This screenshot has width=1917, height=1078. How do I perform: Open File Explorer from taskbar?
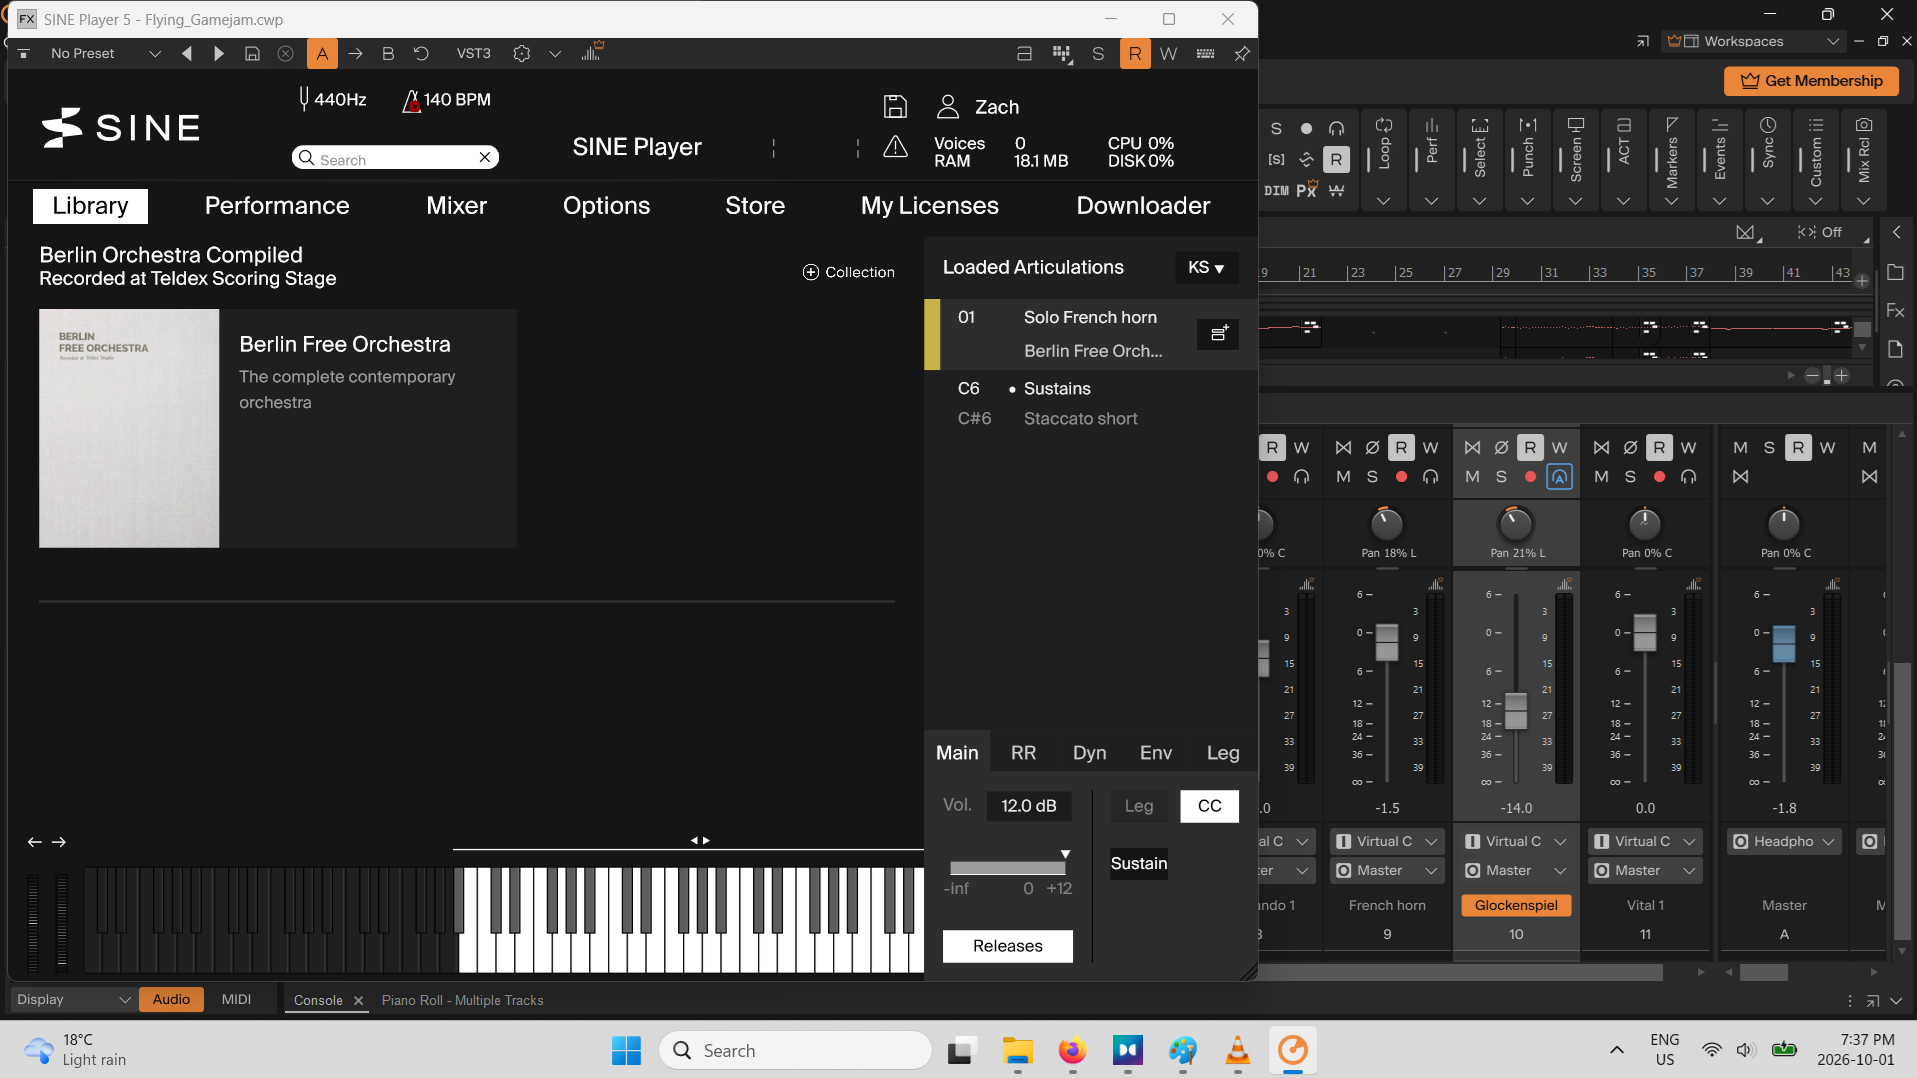[x=1017, y=1050]
